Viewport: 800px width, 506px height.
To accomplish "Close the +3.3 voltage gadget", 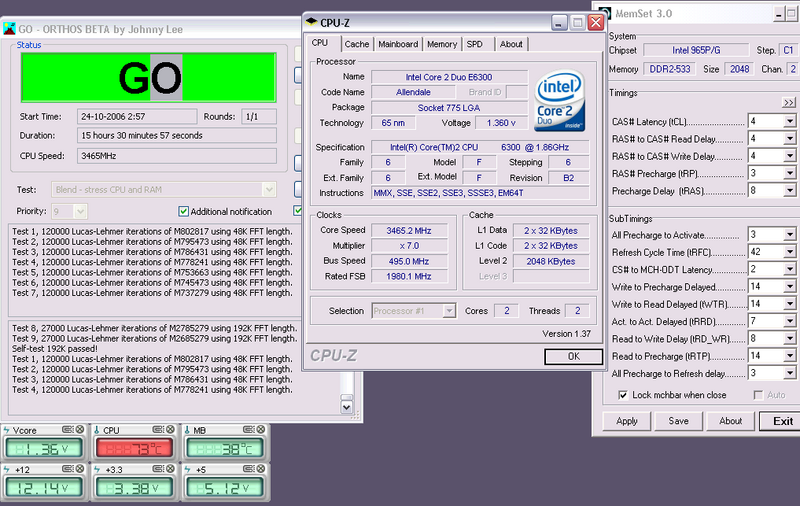I will (x=170, y=468).
